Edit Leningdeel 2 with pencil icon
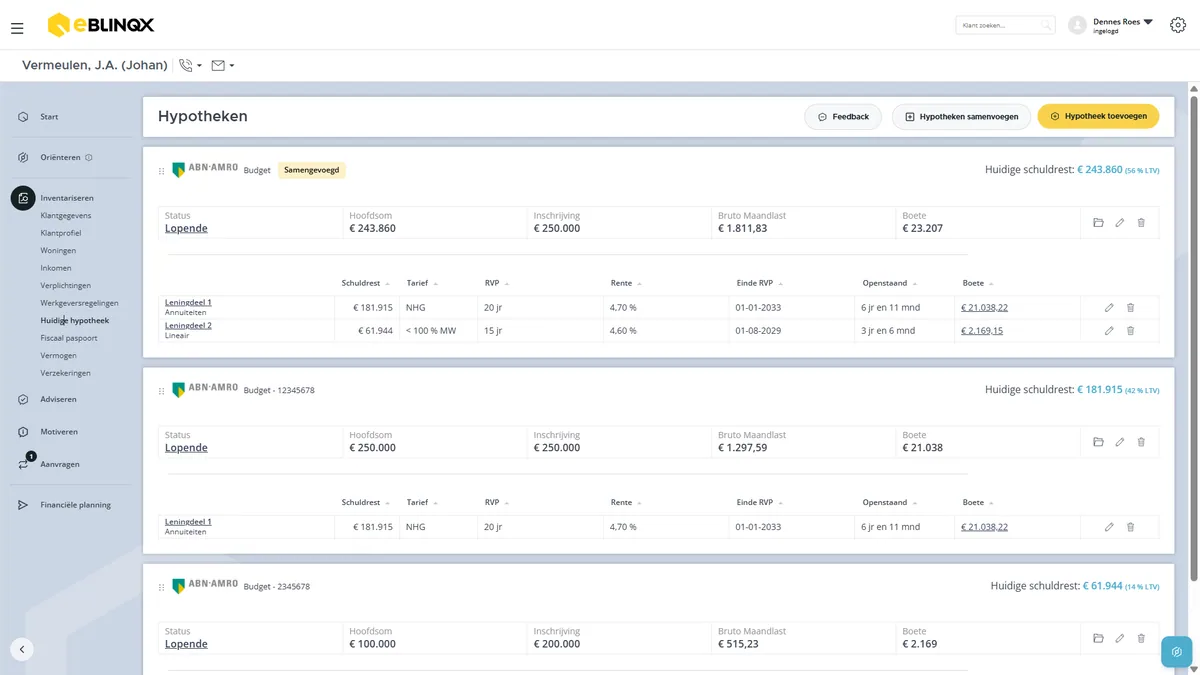 [1109, 331]
